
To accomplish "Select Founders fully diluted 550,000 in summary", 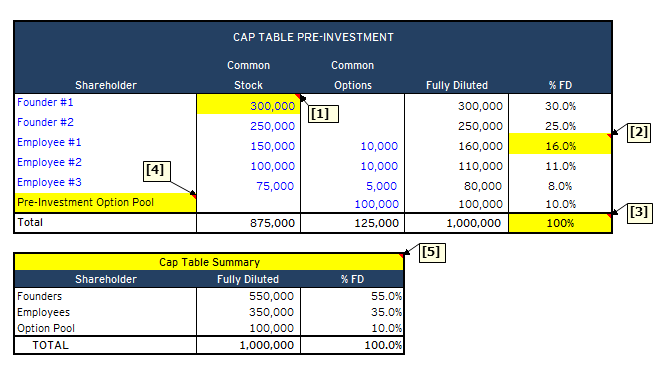I will tap(249, 296).
